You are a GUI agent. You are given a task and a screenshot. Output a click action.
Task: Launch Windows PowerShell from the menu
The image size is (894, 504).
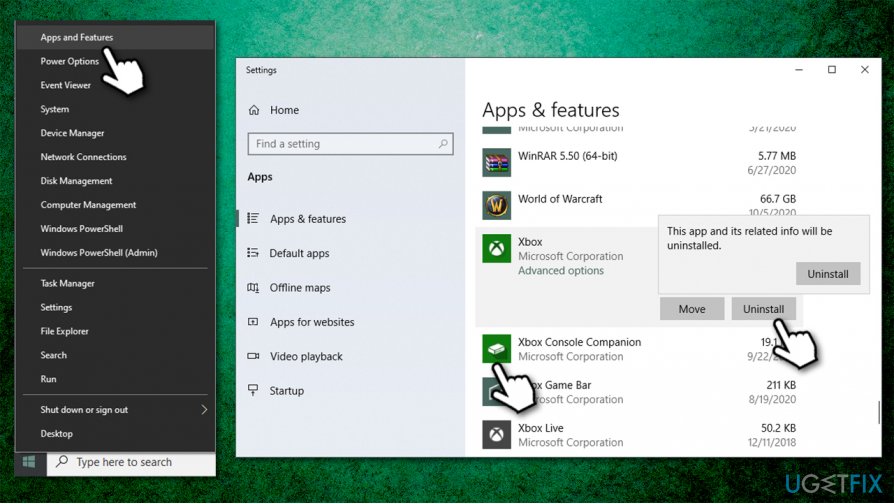[82, 229]
